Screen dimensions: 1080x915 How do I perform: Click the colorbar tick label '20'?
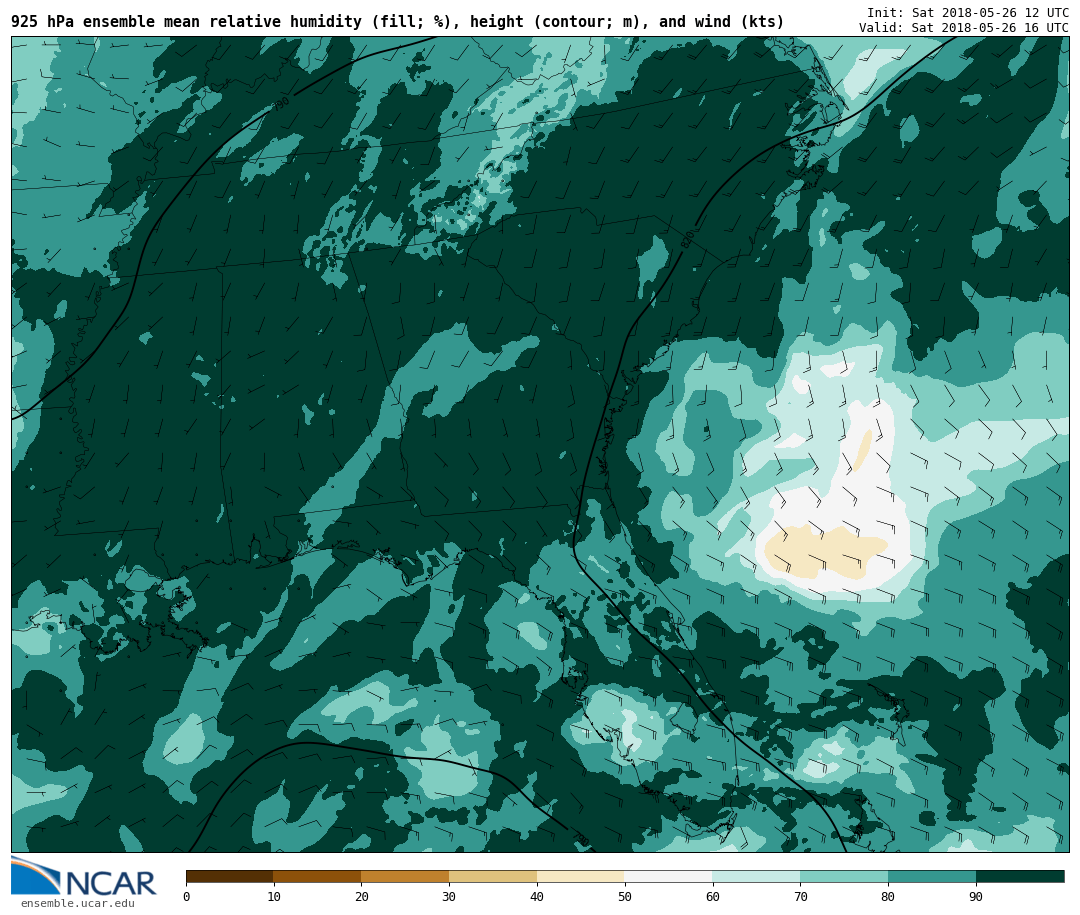pyautogui.click(x=362, y=896)
